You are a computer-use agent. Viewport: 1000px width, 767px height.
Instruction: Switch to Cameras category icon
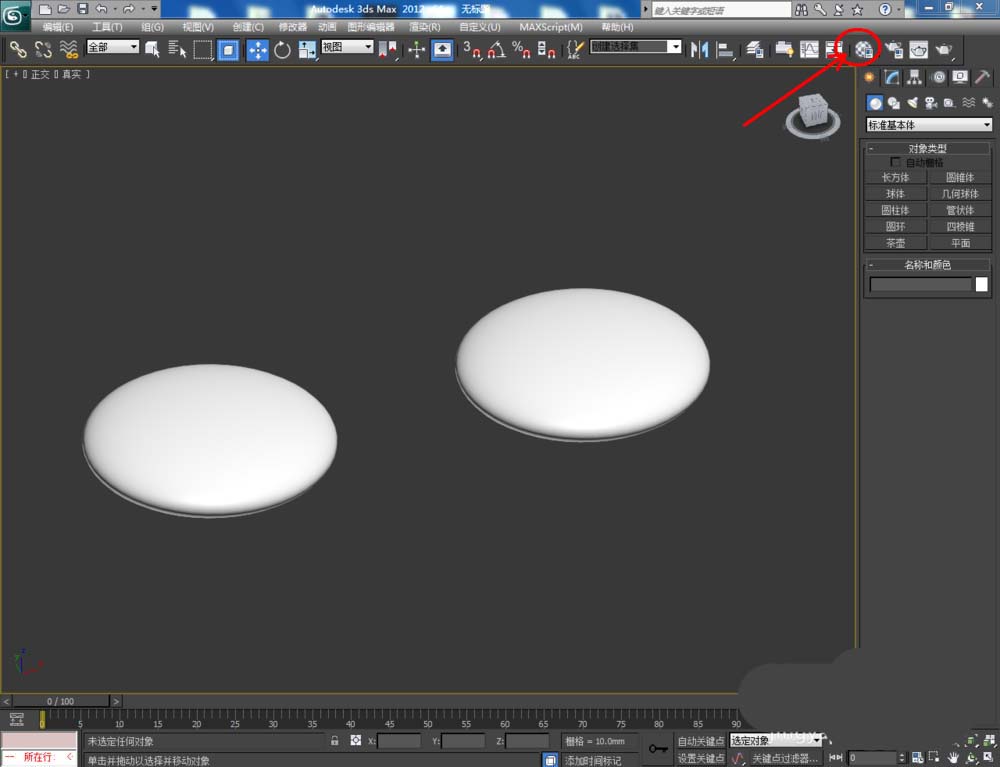930,102
